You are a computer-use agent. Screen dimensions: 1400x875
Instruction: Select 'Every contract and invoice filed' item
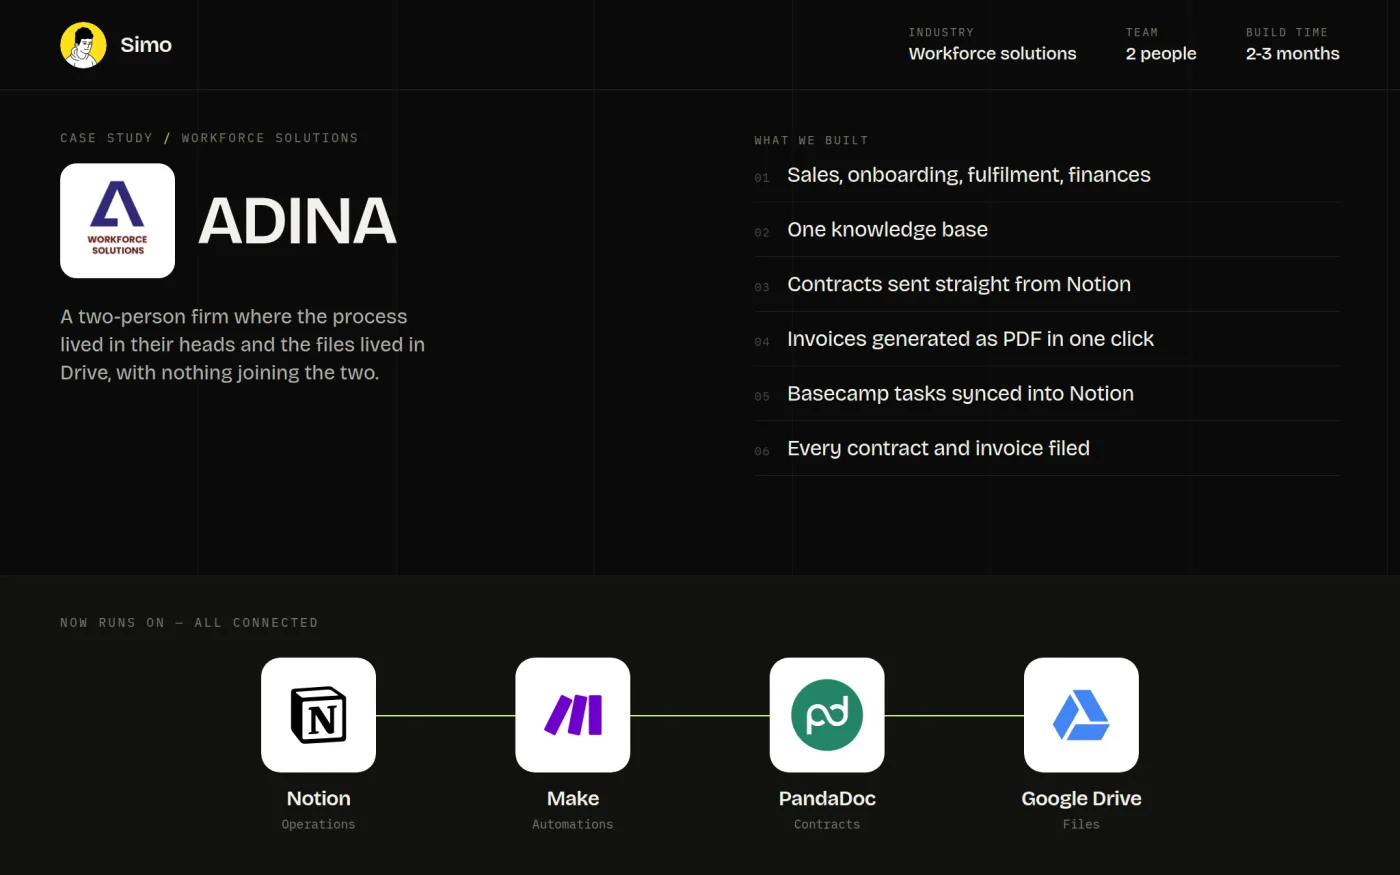(1047, 449)
